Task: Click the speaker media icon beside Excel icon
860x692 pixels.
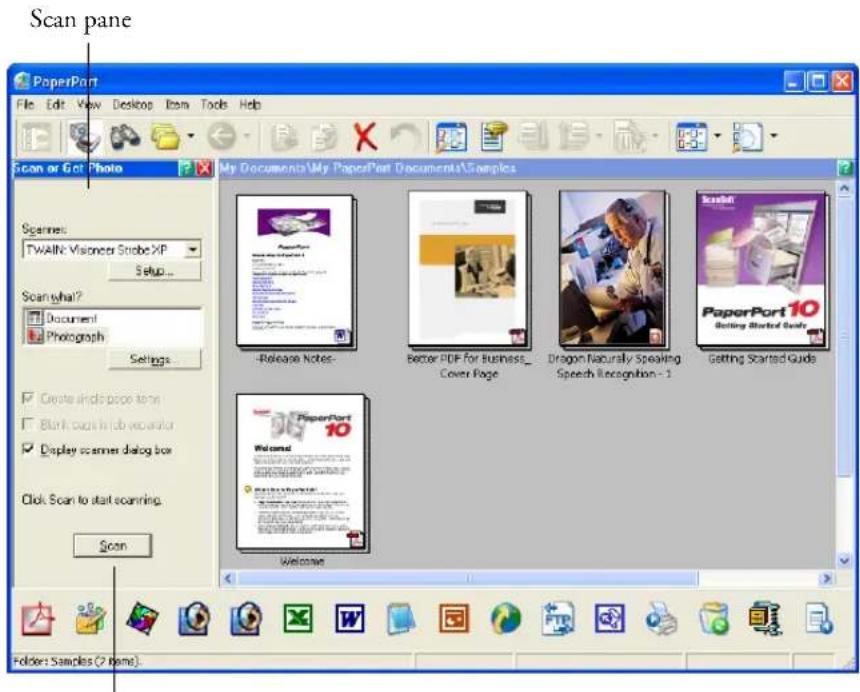Action: (246, 619)
